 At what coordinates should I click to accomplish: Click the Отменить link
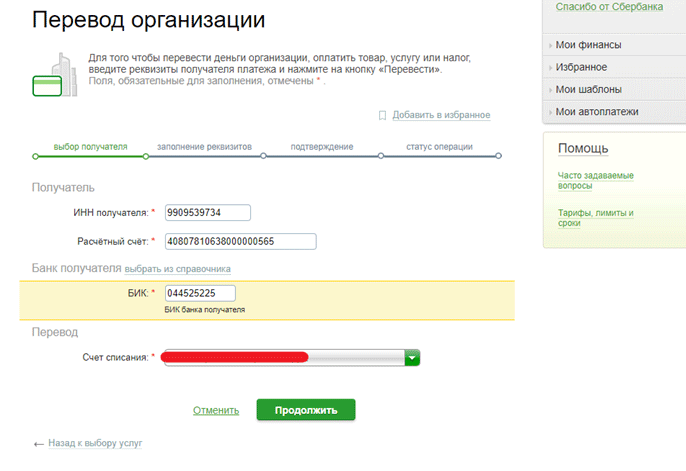click(x=216, y=410)
